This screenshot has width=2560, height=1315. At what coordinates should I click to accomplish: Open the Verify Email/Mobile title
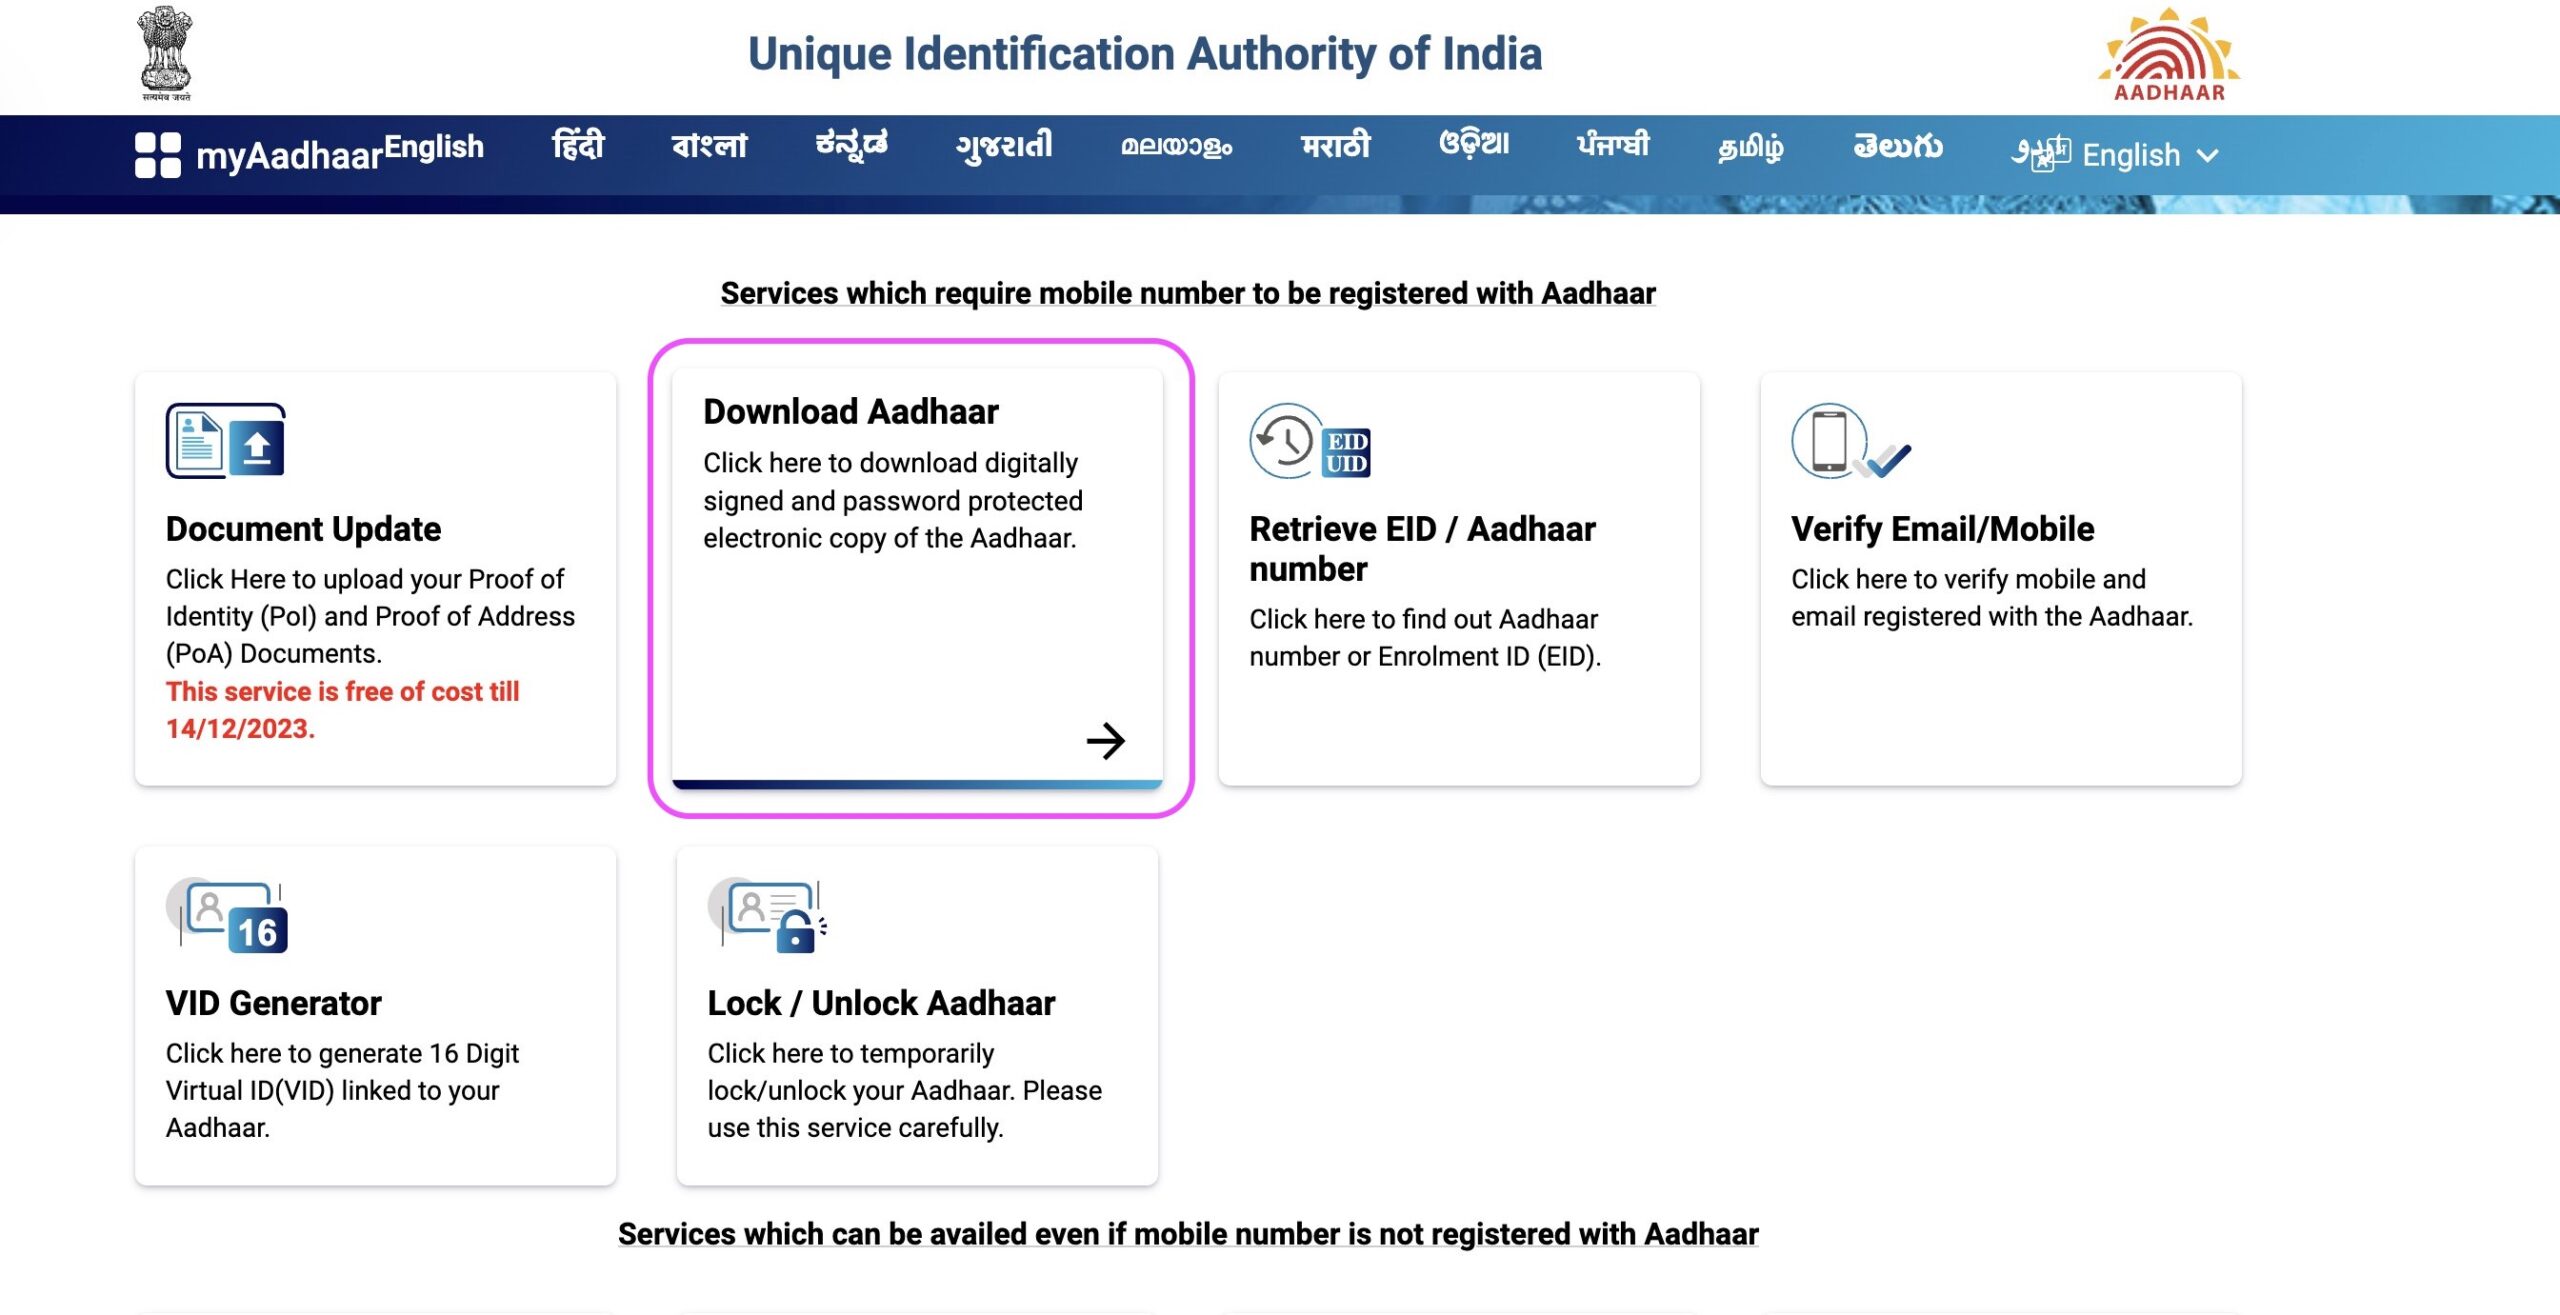1942,529
